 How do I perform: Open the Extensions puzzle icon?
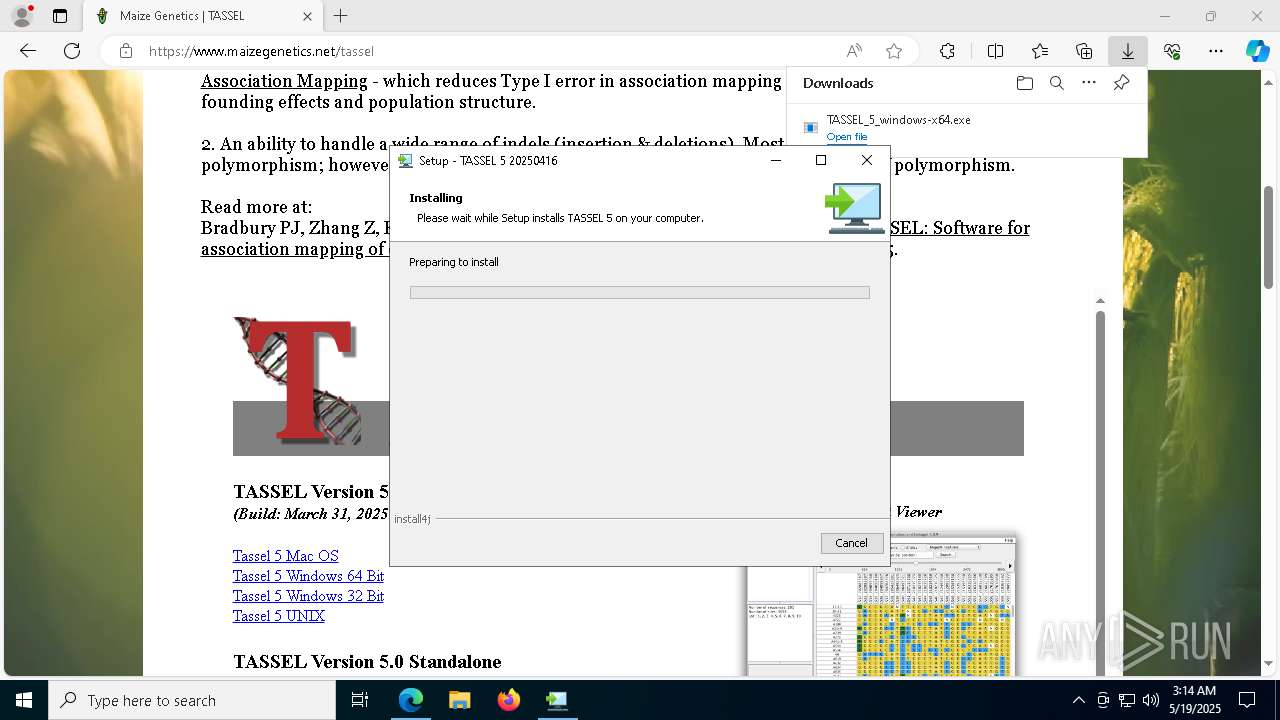click(x=947, y=51)
